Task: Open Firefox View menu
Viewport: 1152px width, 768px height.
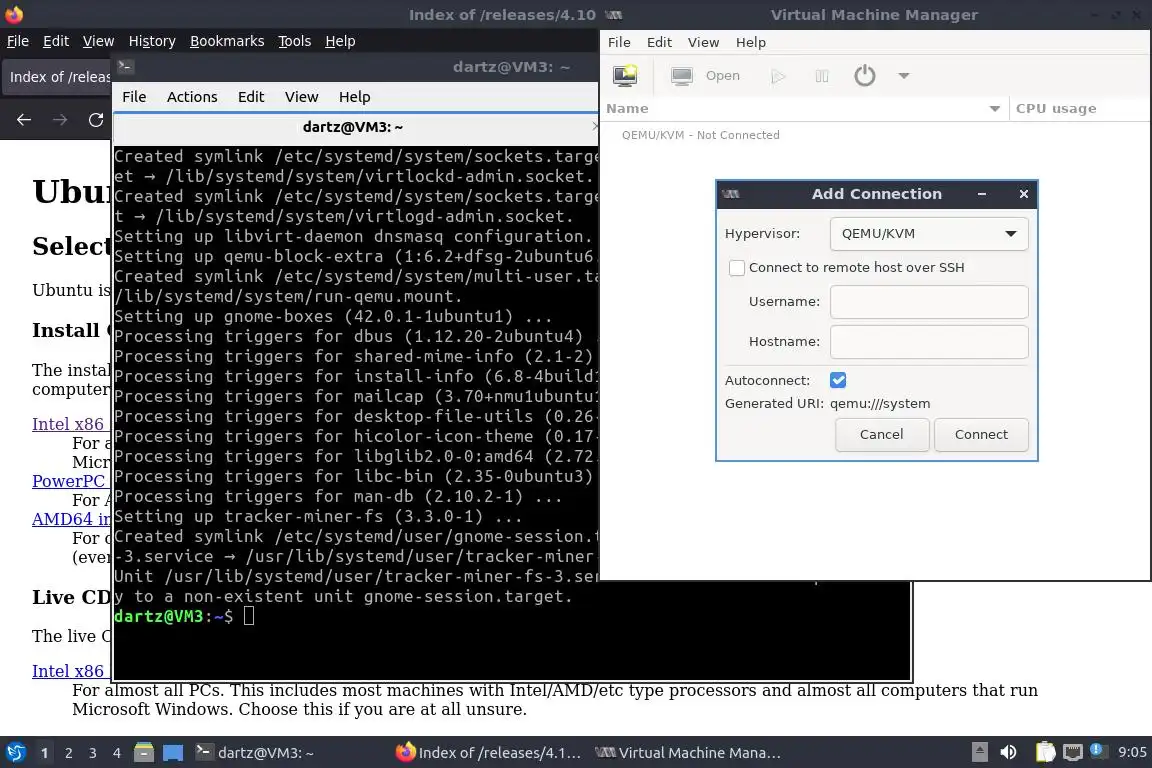Action: pyautogui.click(x=98, y=41)
